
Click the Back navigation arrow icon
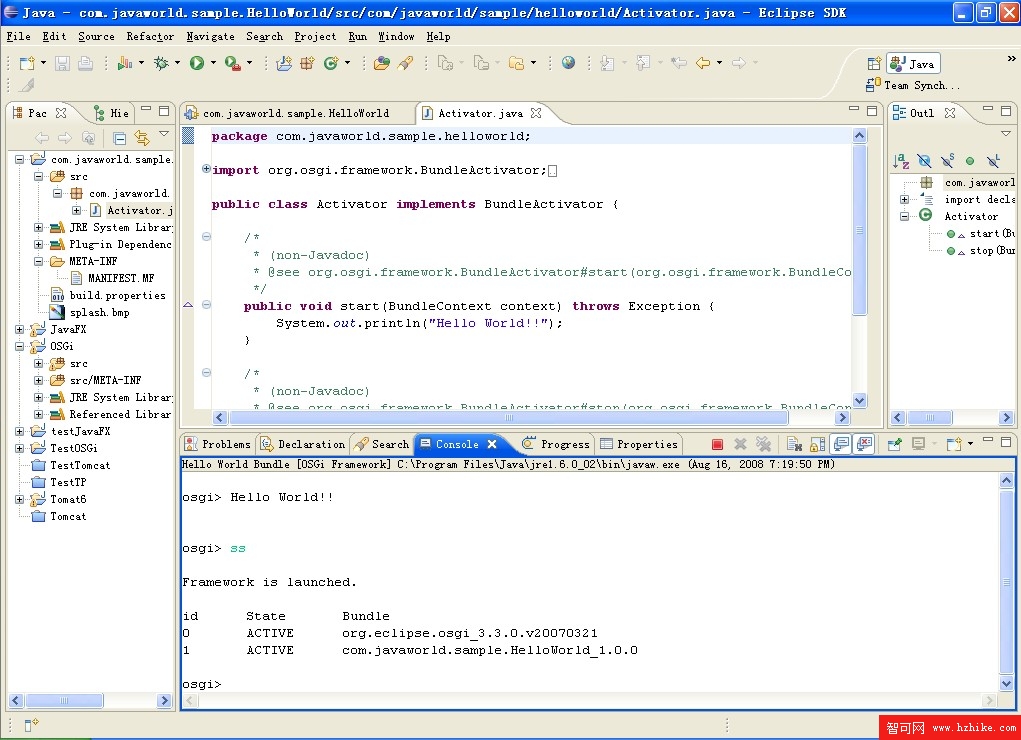[703, 63]
